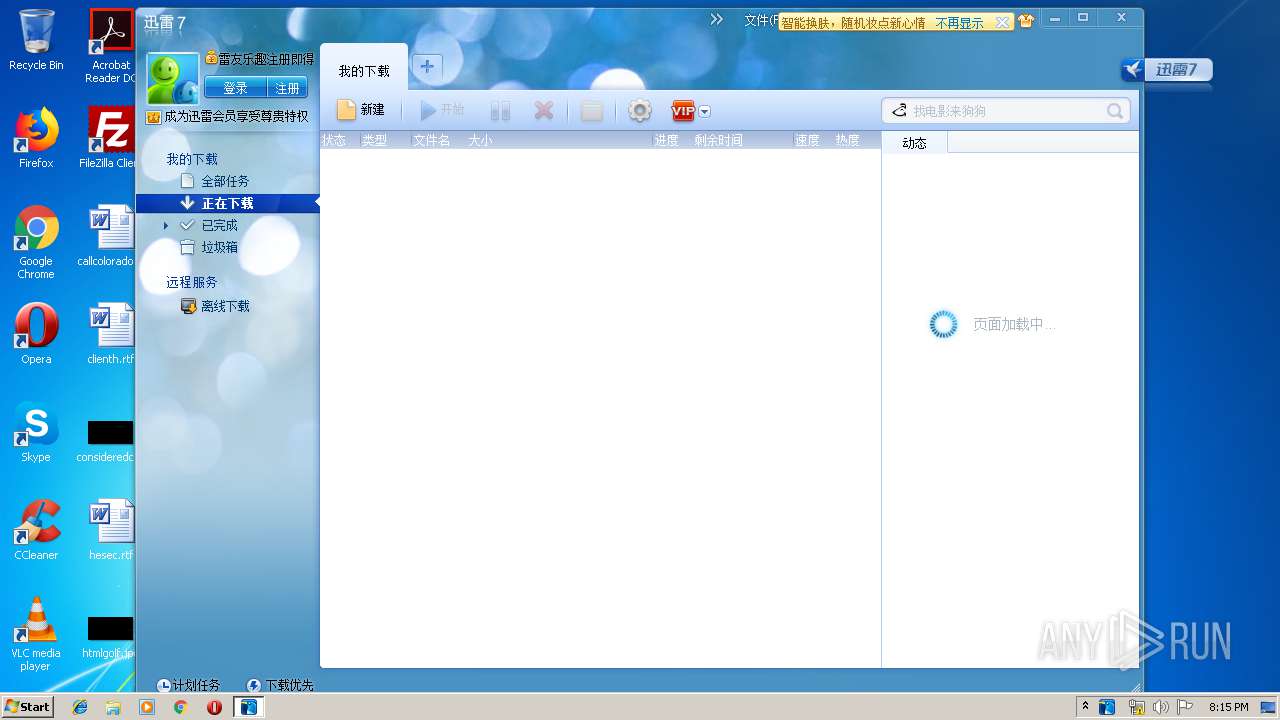Sort by the 热度 column header
The image size is (1280, 720).
pos(848,141)
